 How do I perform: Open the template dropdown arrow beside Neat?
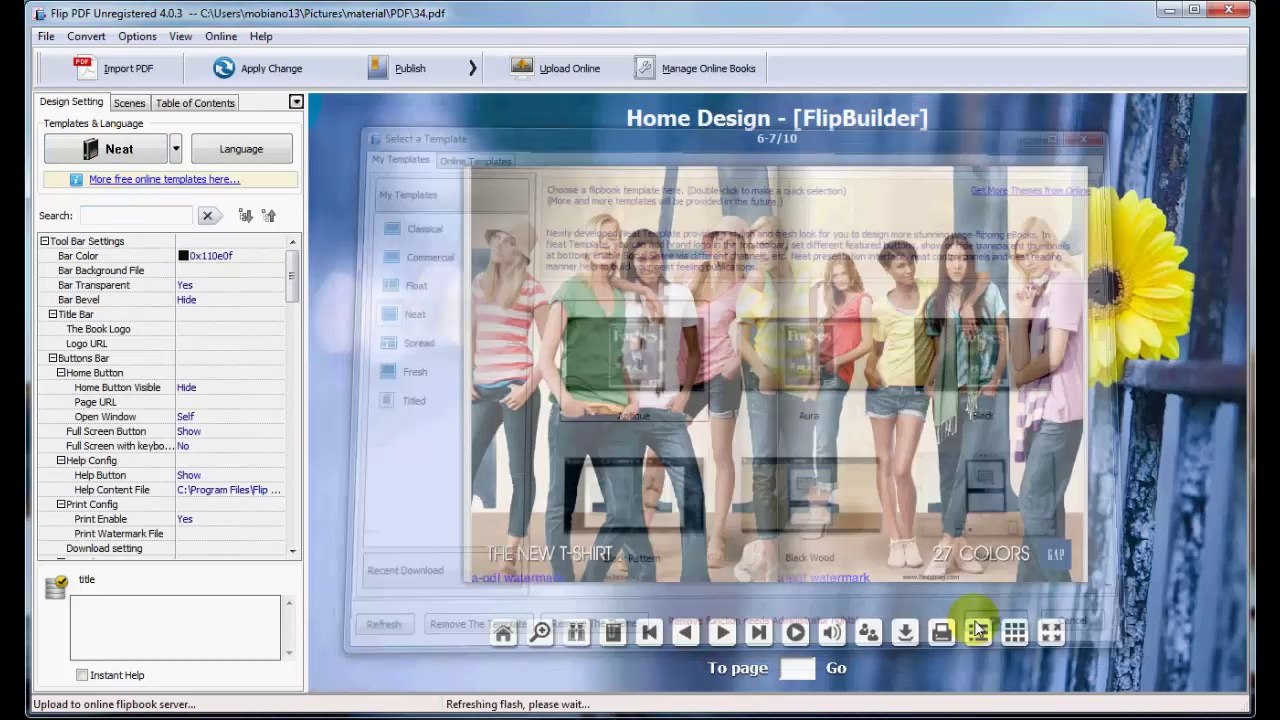coord(175,149)
